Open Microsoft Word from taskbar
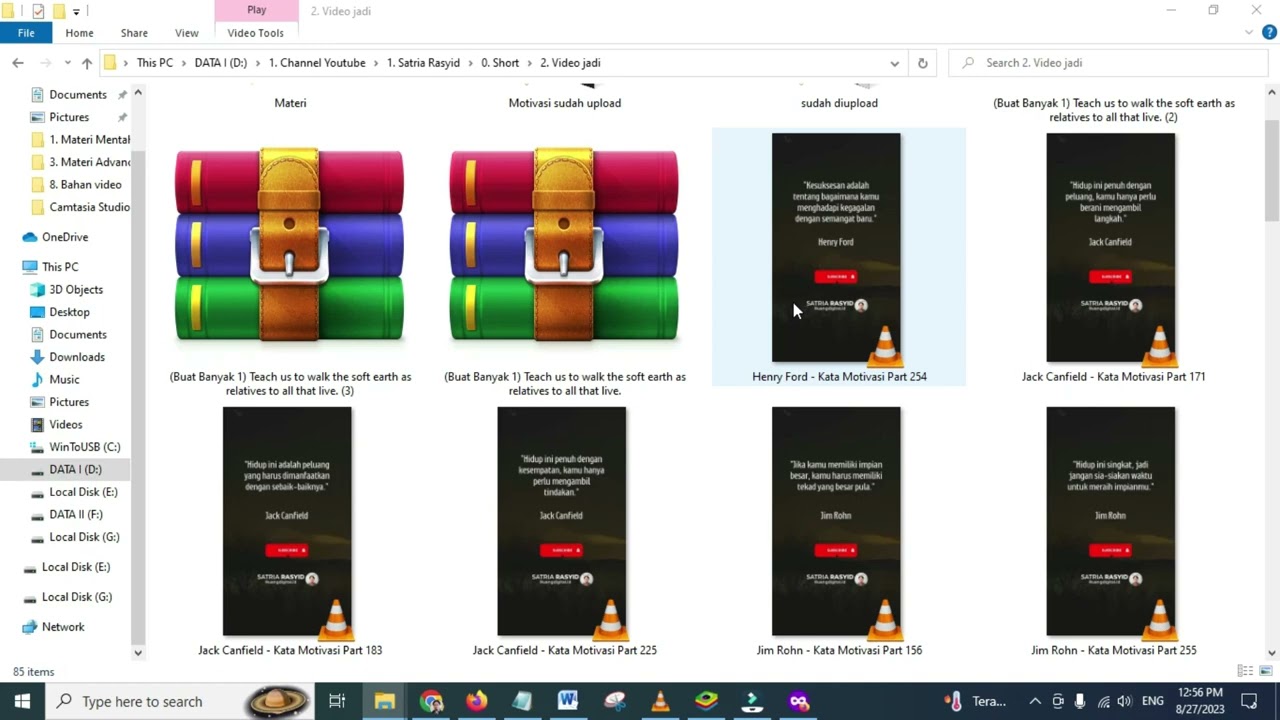The image size is (1280, 720). (568, 701)
